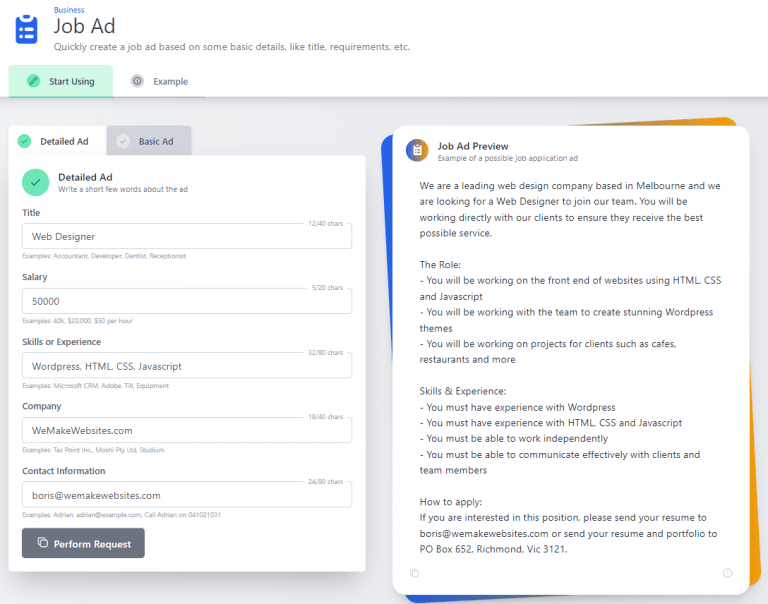This screenshot has width=768, height=604.
Task: Select the Company field with WeMakeWebsites.com
Action: tap(186, 430)
